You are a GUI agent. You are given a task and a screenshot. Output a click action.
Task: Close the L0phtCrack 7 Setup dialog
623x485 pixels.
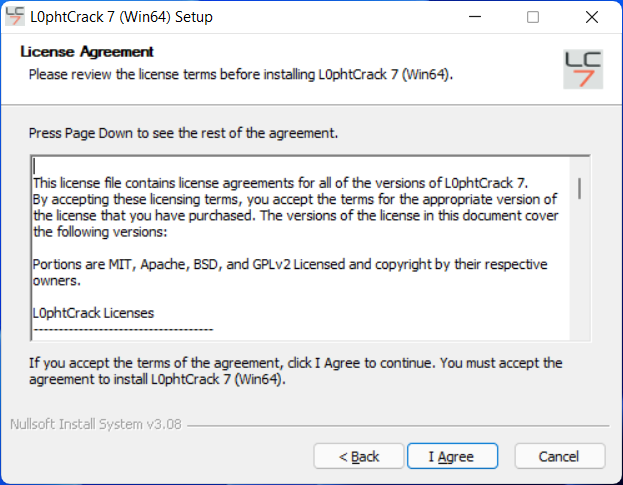592,17
